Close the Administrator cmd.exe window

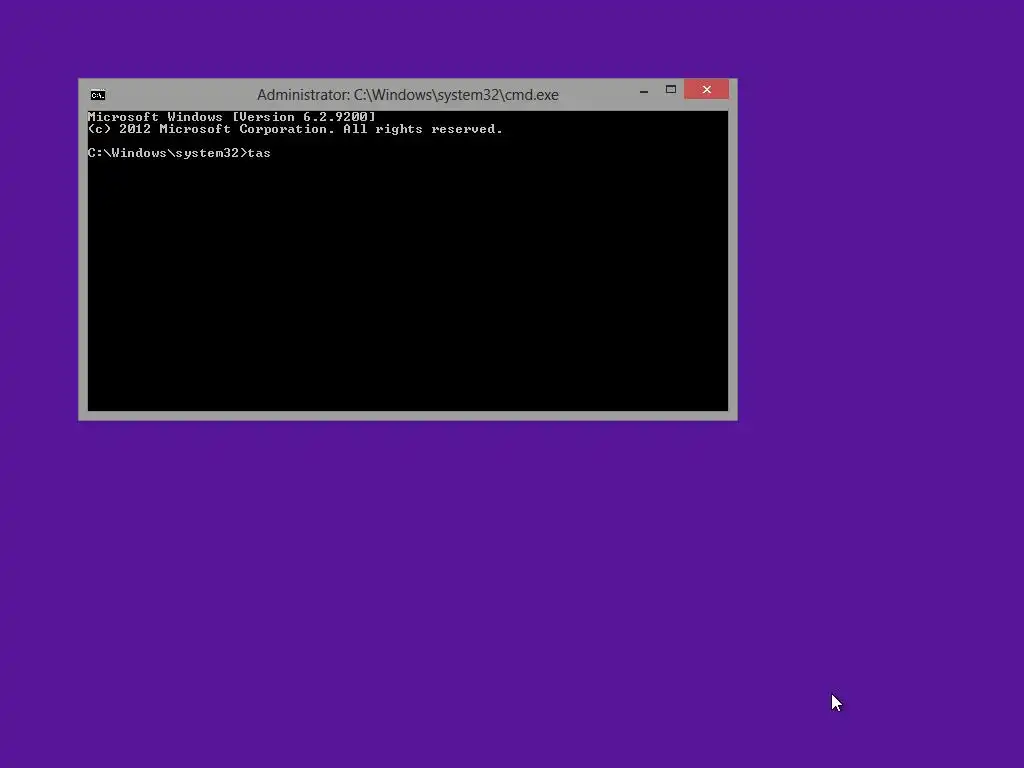tap(707, 89)
